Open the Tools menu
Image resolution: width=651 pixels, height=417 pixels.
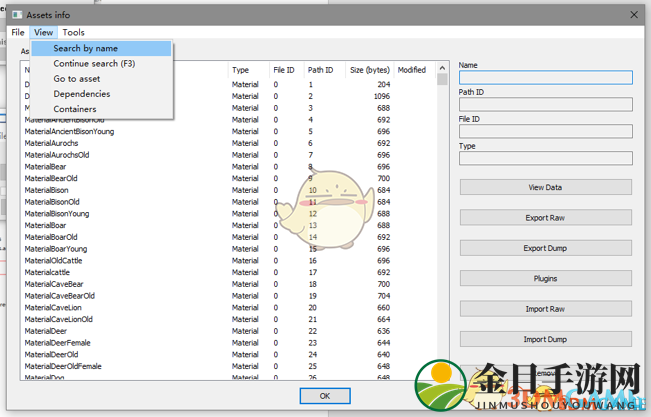coord(73,32)
